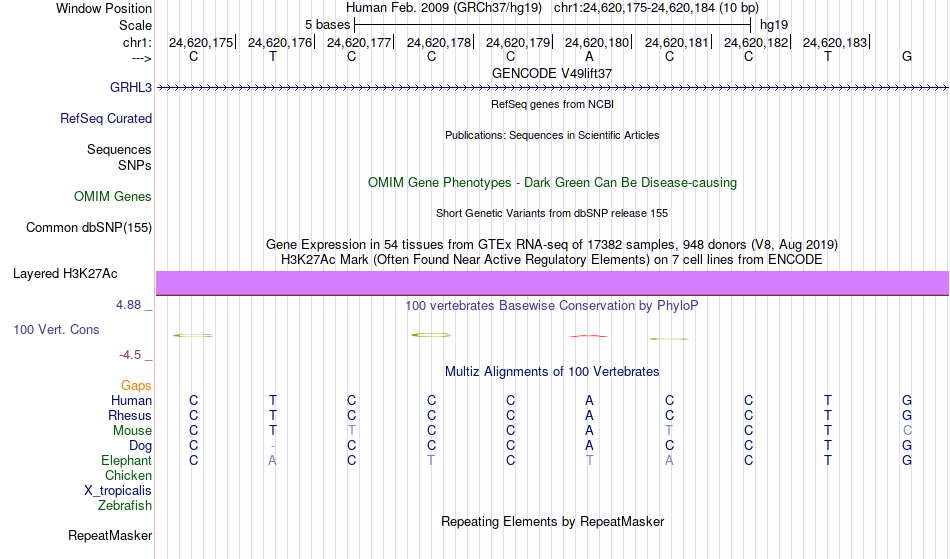Open Repeating Elements by RepeatMasker title
This screenshot has height=559, width=950.
(x=552, y=521)
